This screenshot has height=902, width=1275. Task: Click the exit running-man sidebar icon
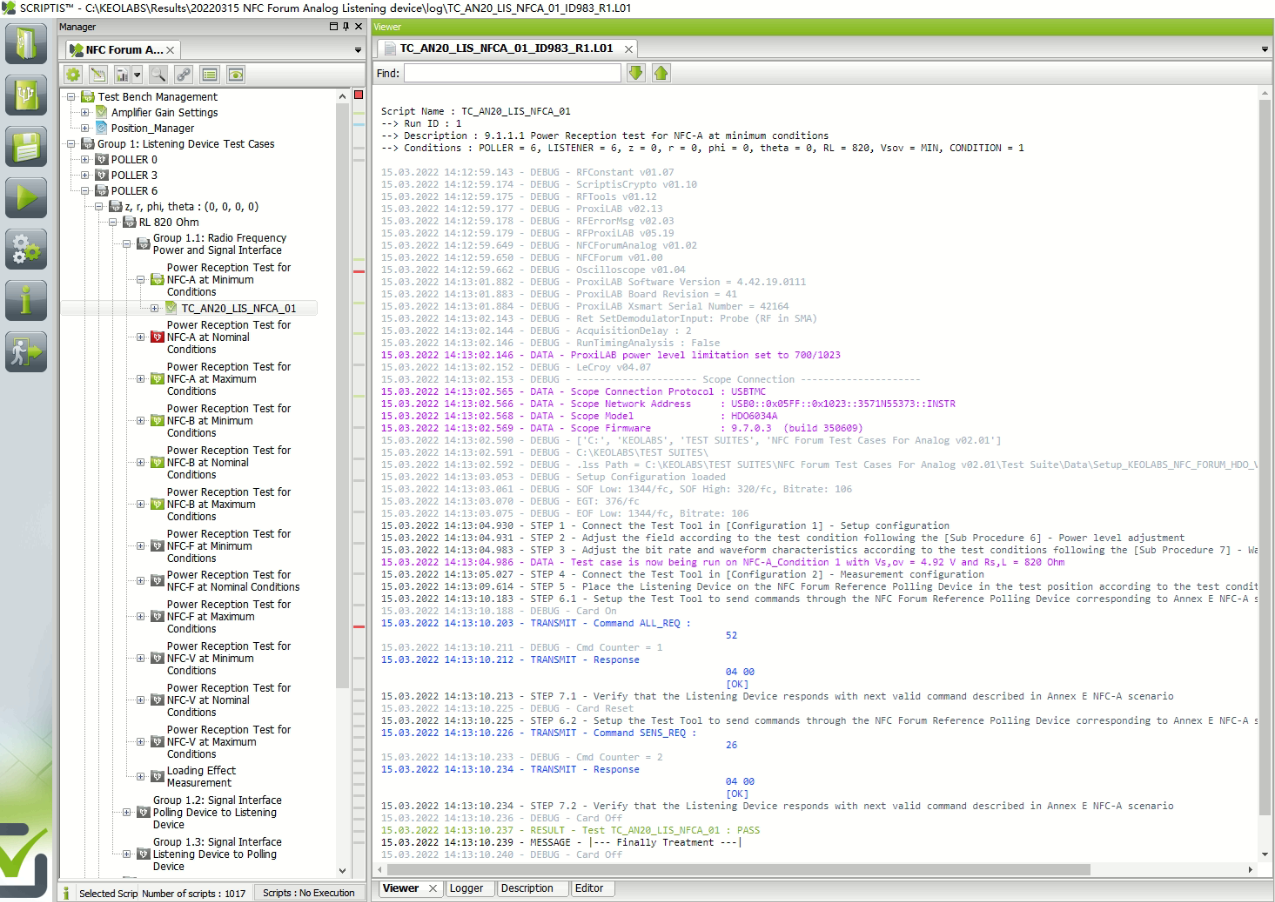(26, 351)
